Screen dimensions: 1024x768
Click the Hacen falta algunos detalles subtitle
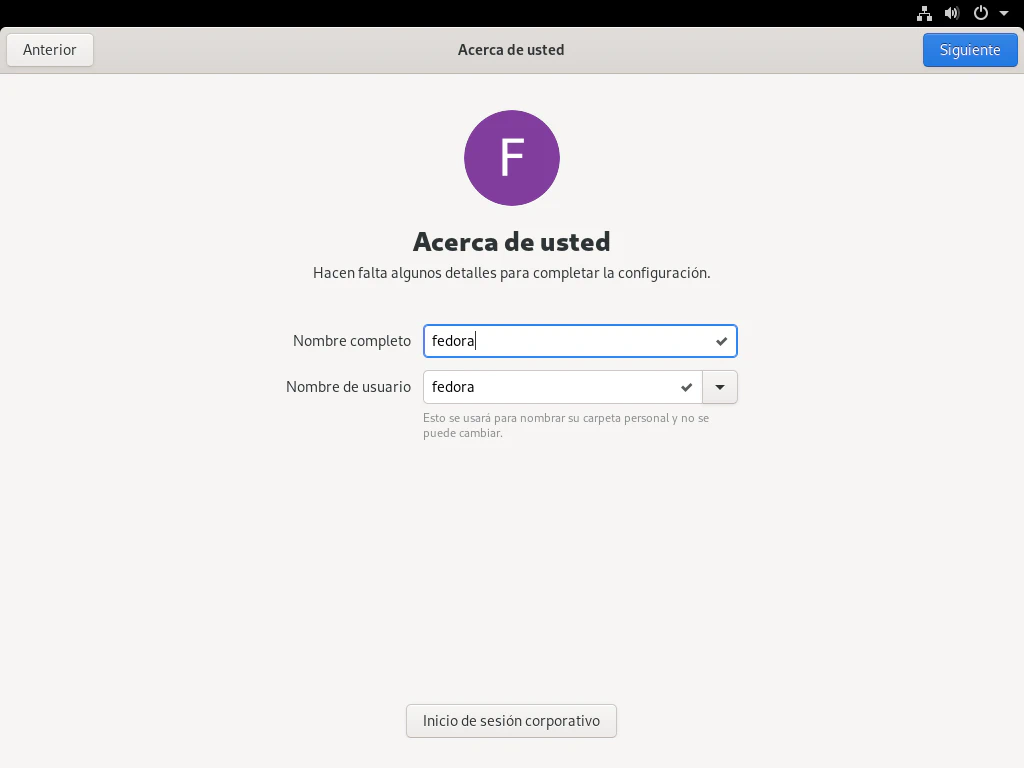511,273
